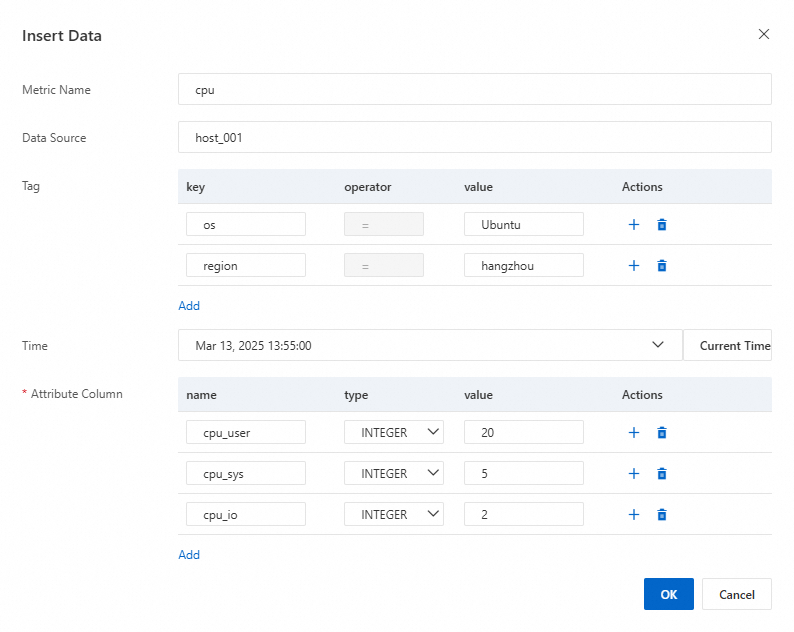Open the type dropdown for cpu_io
The width and height of the screenshot is (794, 632).
394,514
